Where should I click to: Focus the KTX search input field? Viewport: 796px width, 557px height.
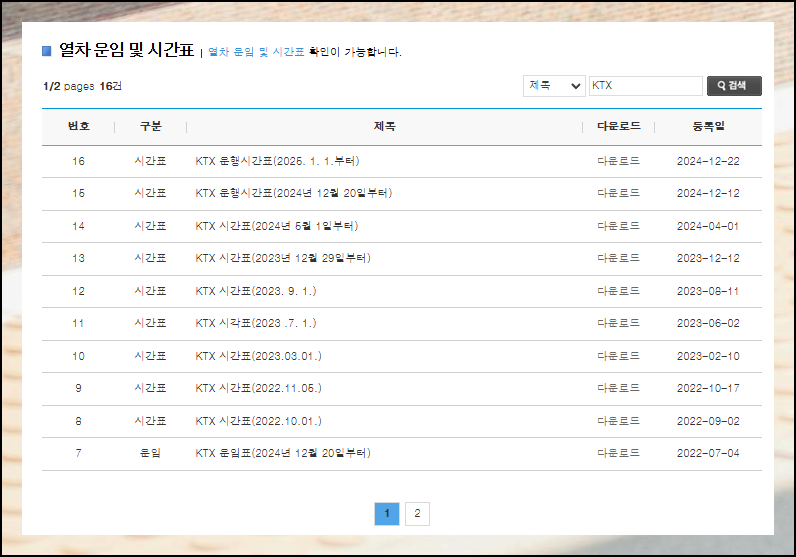click(645, 86)
